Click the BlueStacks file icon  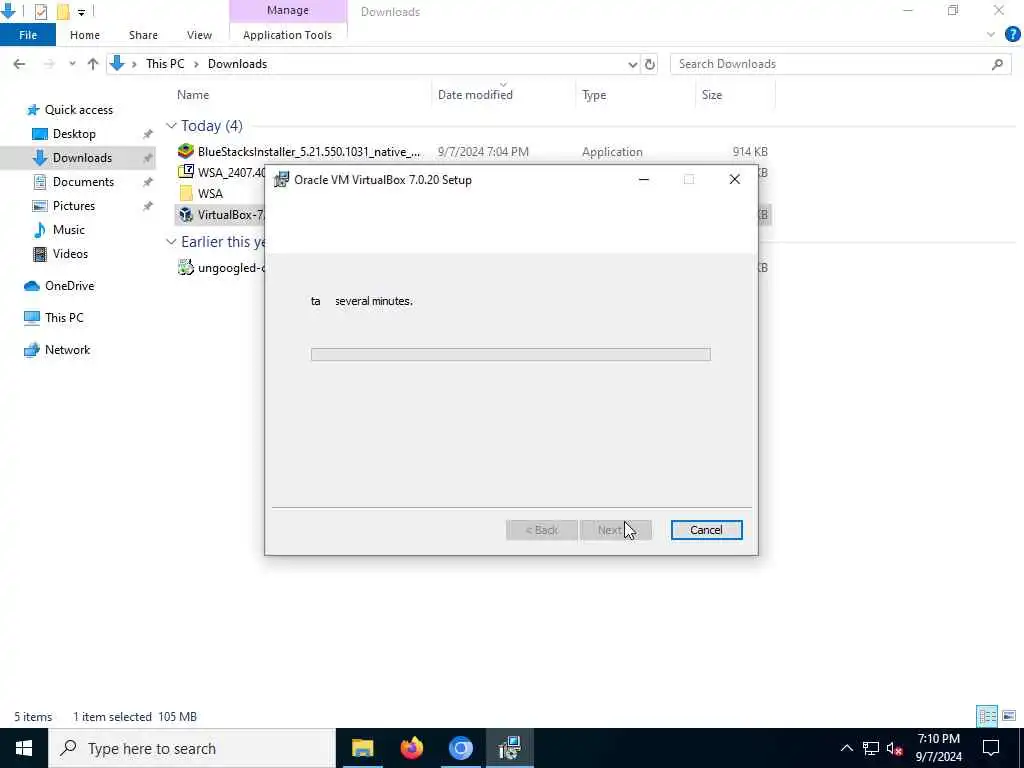pyautogui.click(x=186, y=152)
